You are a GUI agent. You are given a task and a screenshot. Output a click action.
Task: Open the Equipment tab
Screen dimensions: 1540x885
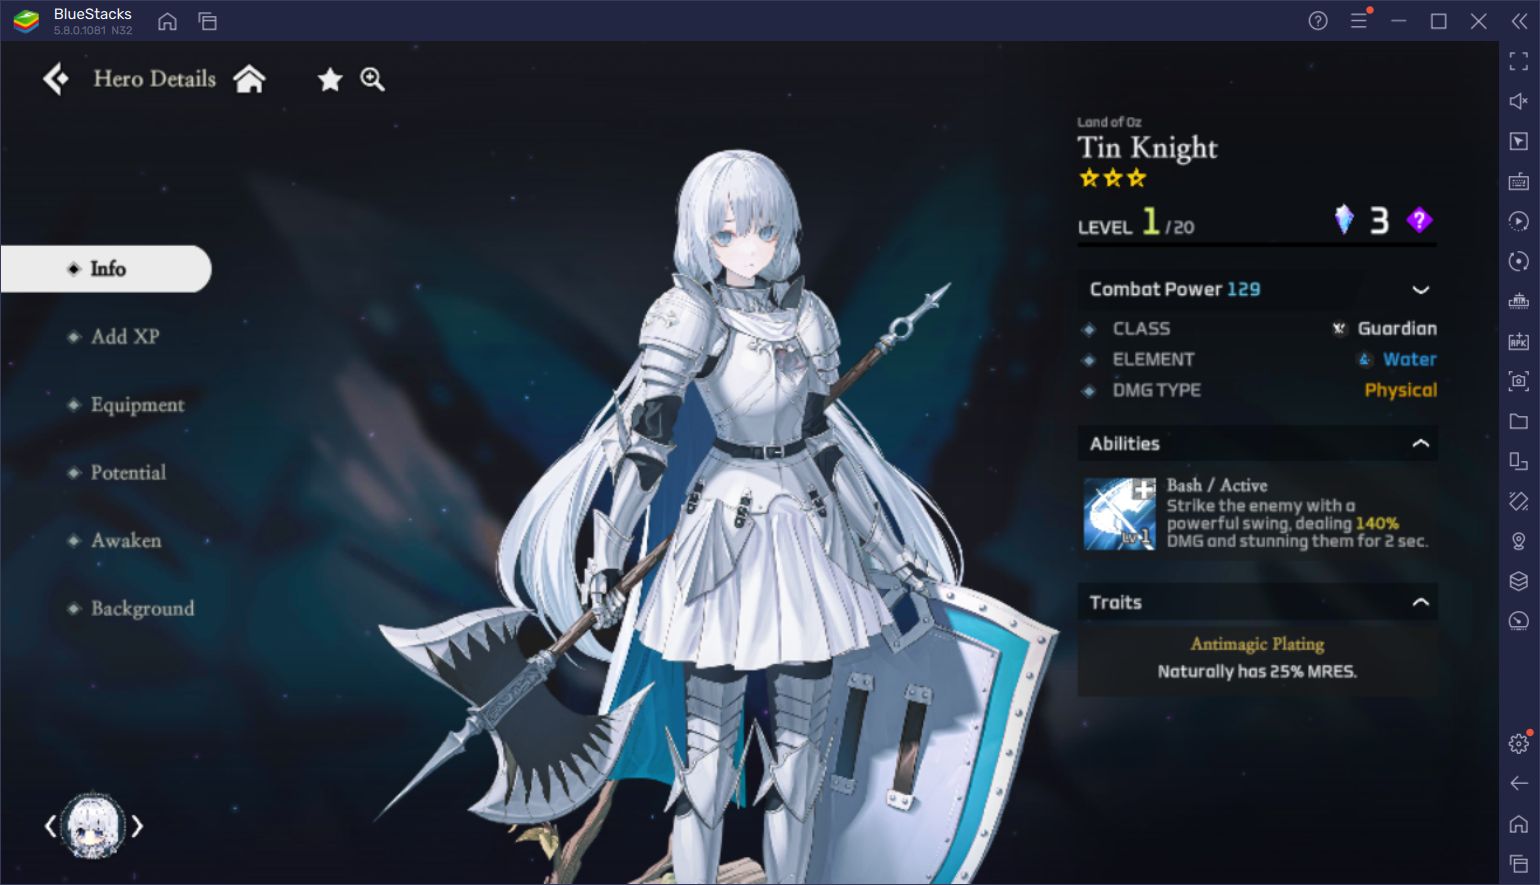pos(138,405)
